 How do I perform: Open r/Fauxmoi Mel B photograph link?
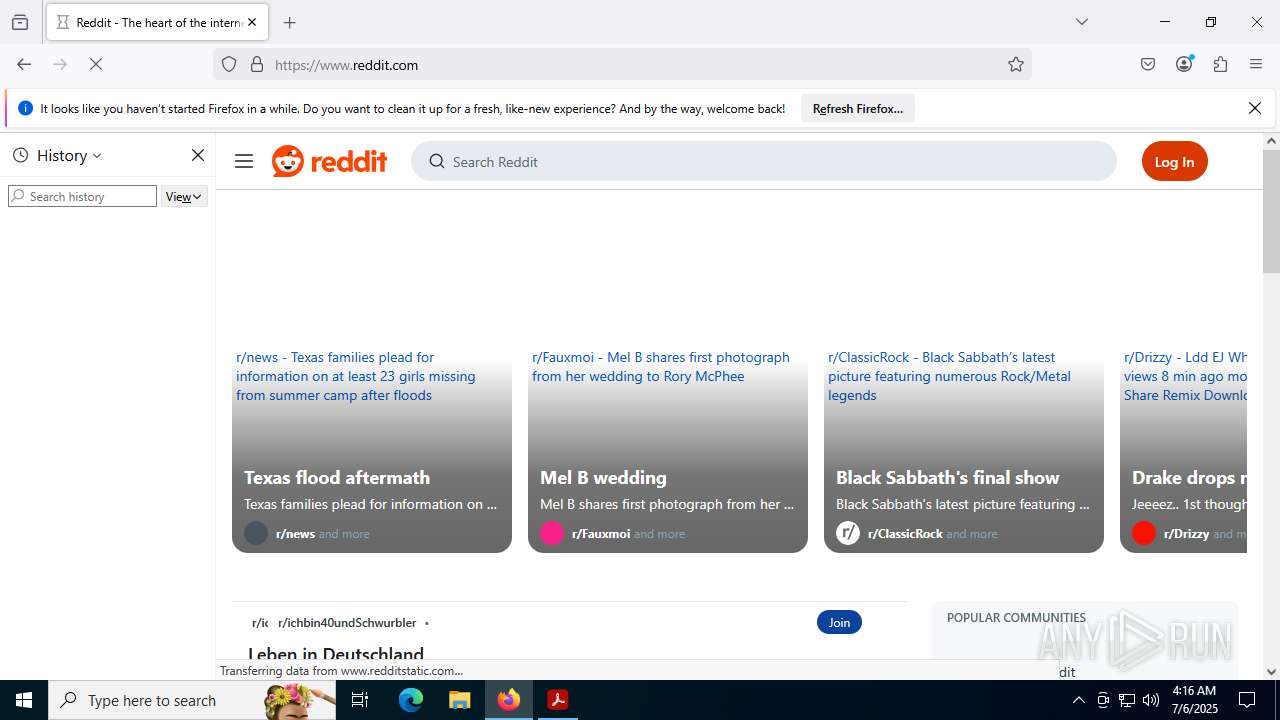pos(661,366)
